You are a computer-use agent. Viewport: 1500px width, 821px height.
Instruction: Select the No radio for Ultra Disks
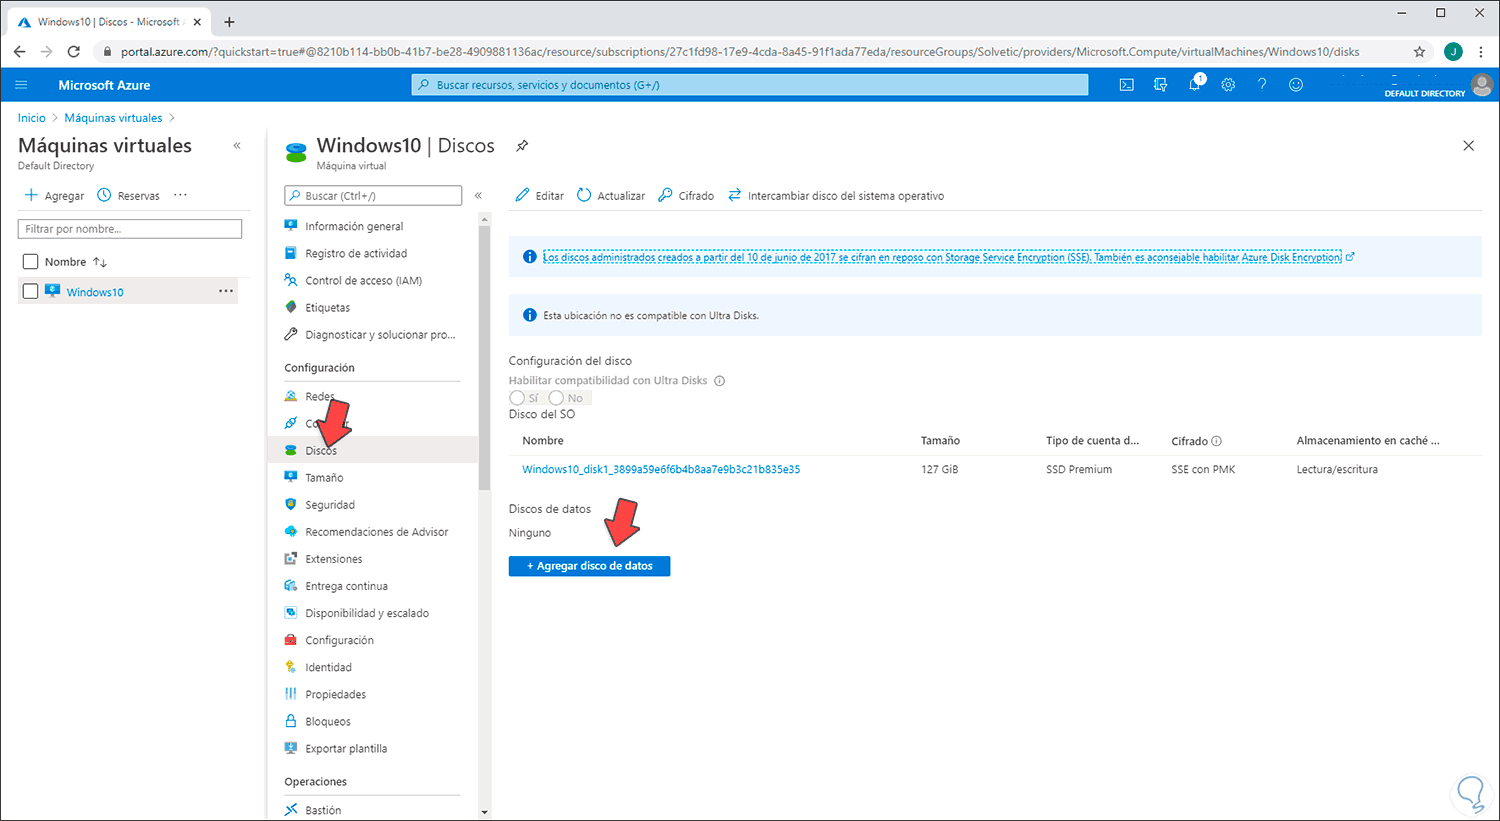[x=556, y=398]
